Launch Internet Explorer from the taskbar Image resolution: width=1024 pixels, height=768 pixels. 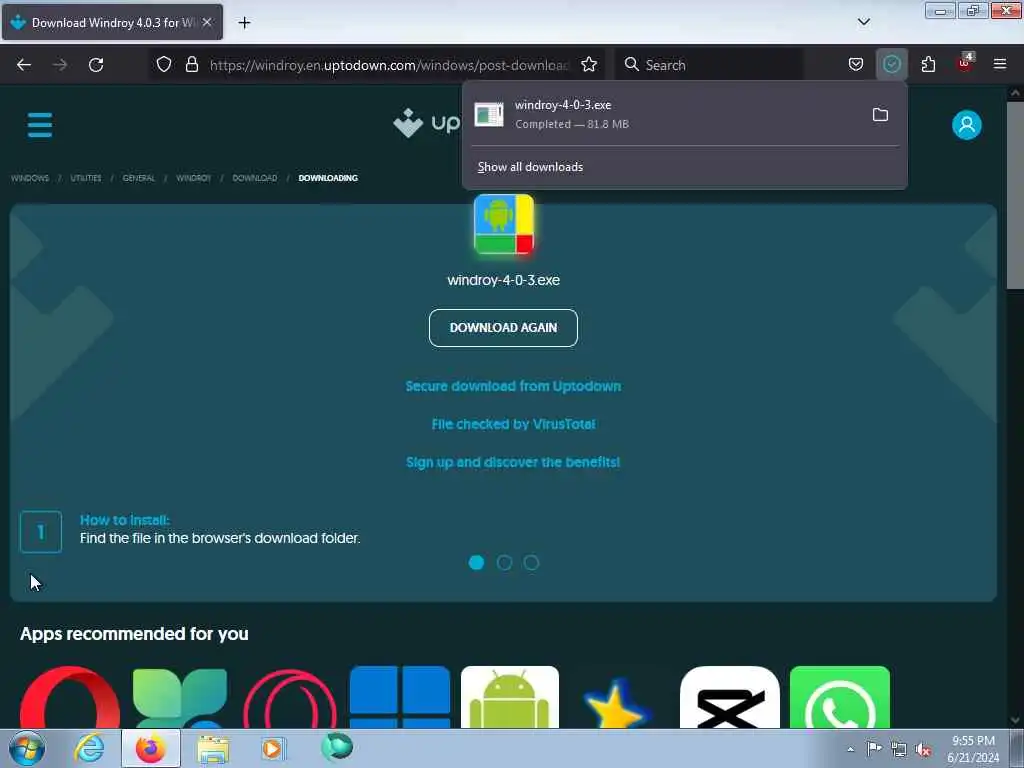coord(89,748)
